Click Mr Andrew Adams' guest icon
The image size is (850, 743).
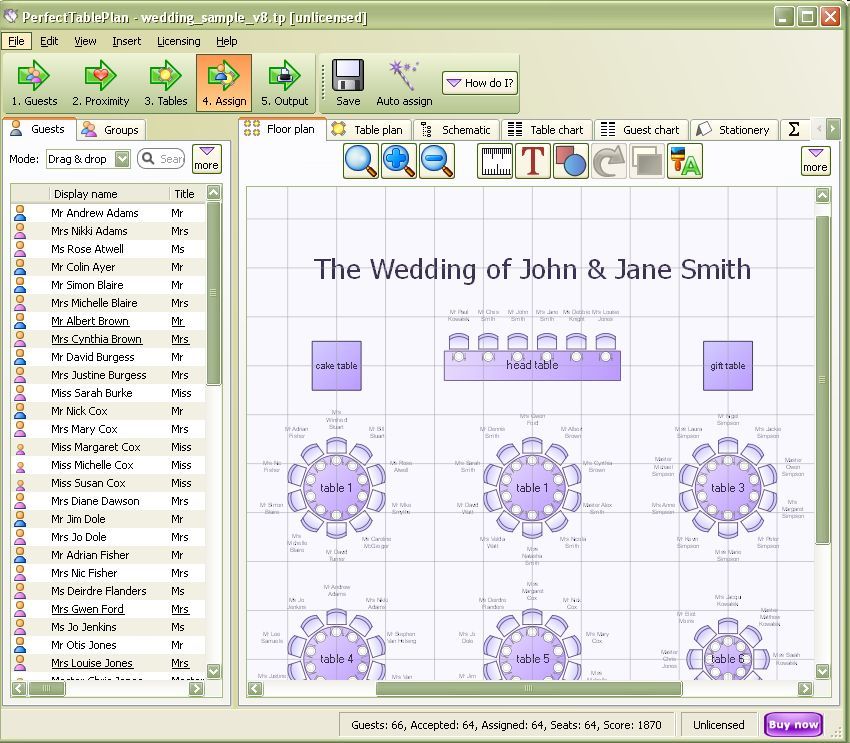pos(20,213)
